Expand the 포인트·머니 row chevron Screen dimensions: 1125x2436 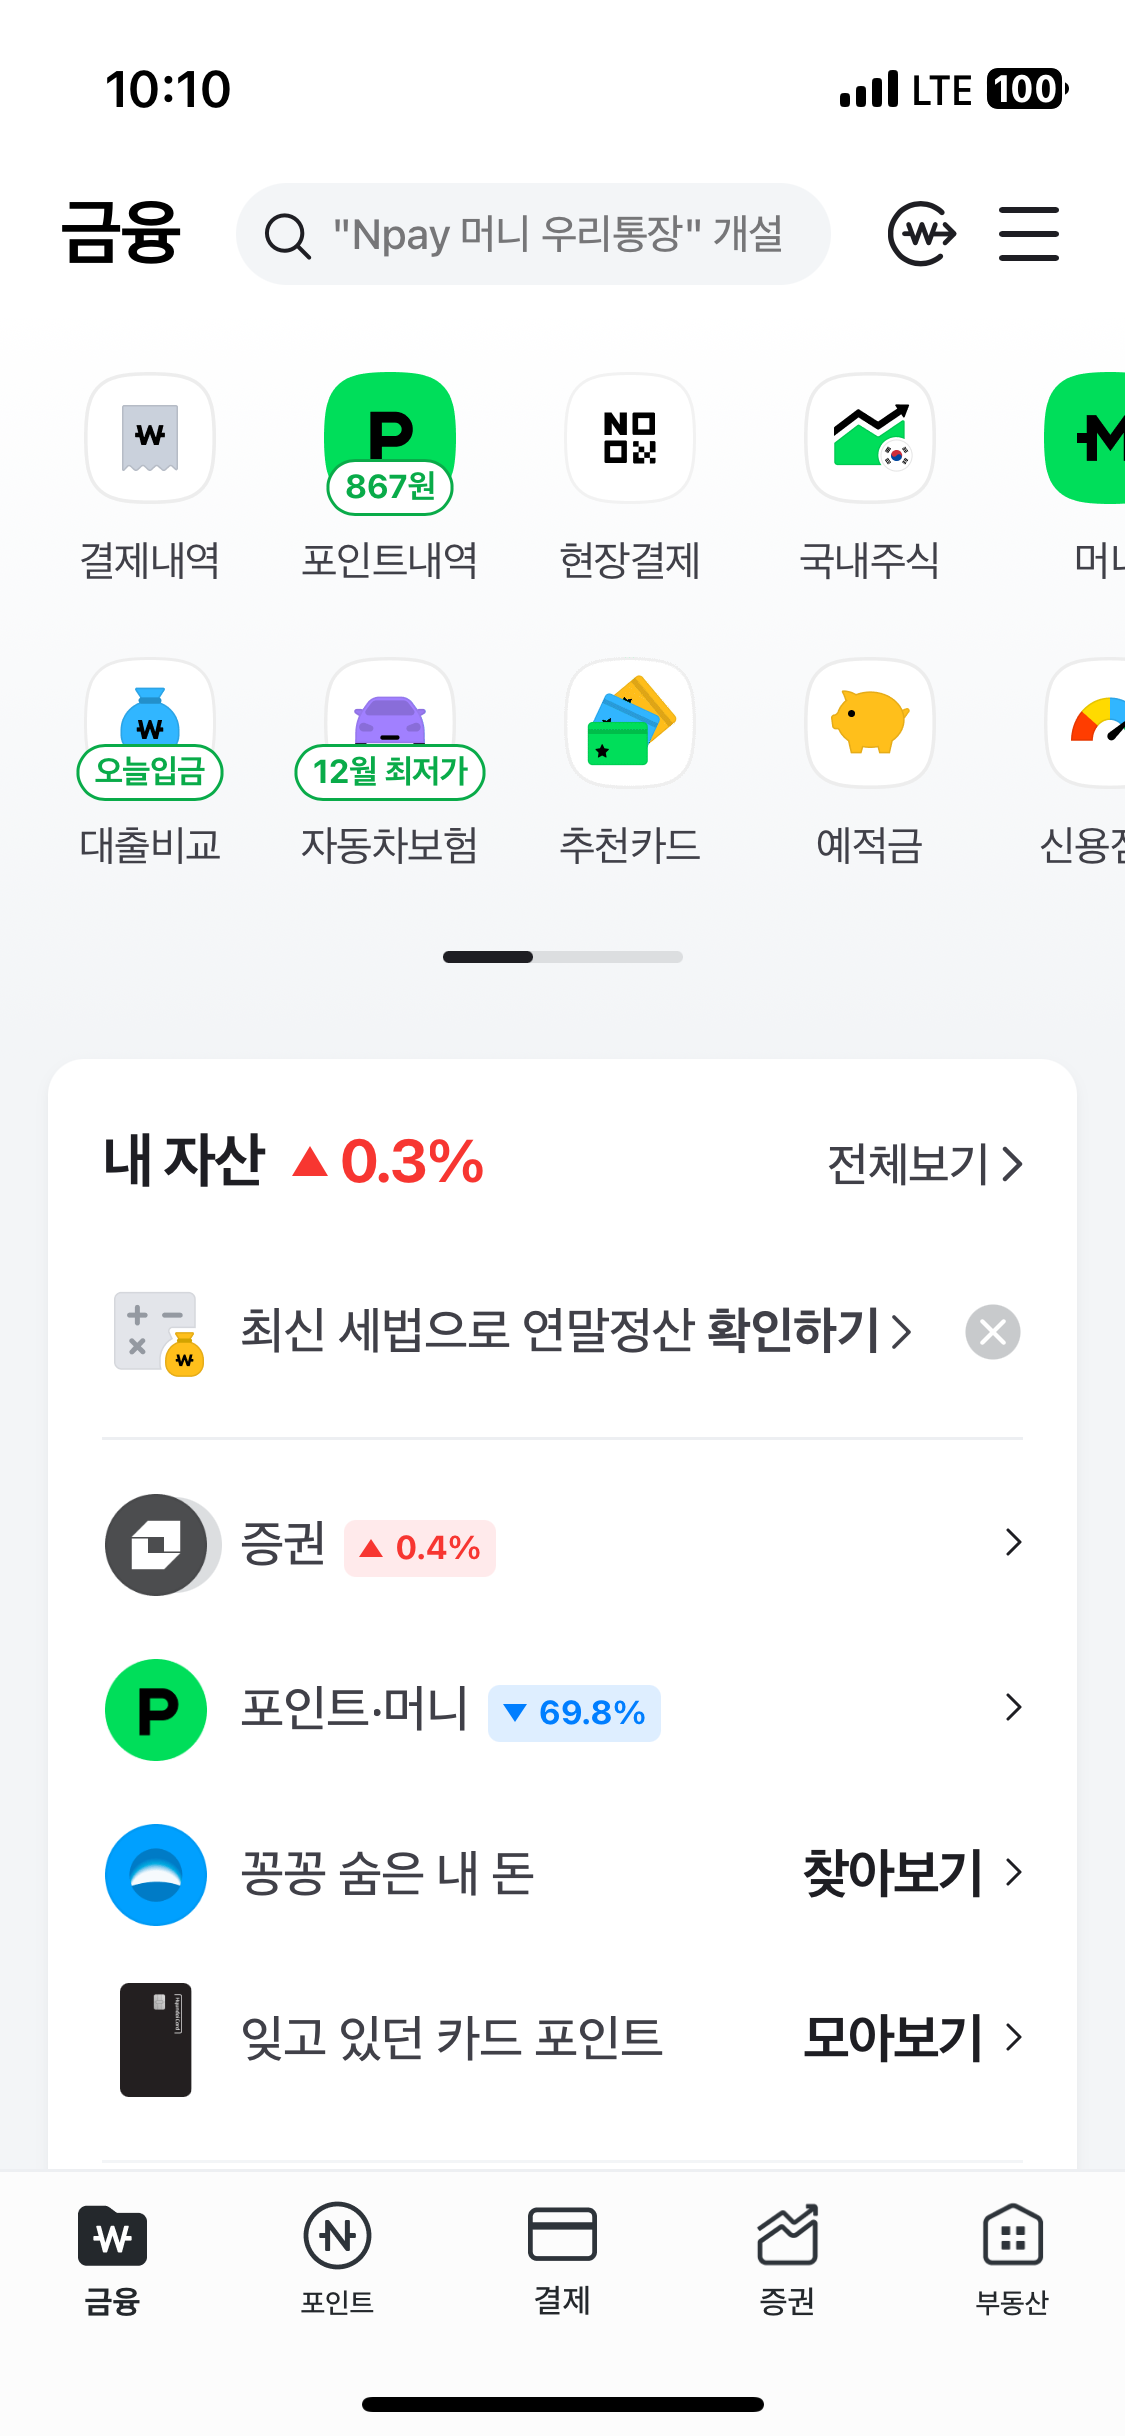(1012, 1707)
